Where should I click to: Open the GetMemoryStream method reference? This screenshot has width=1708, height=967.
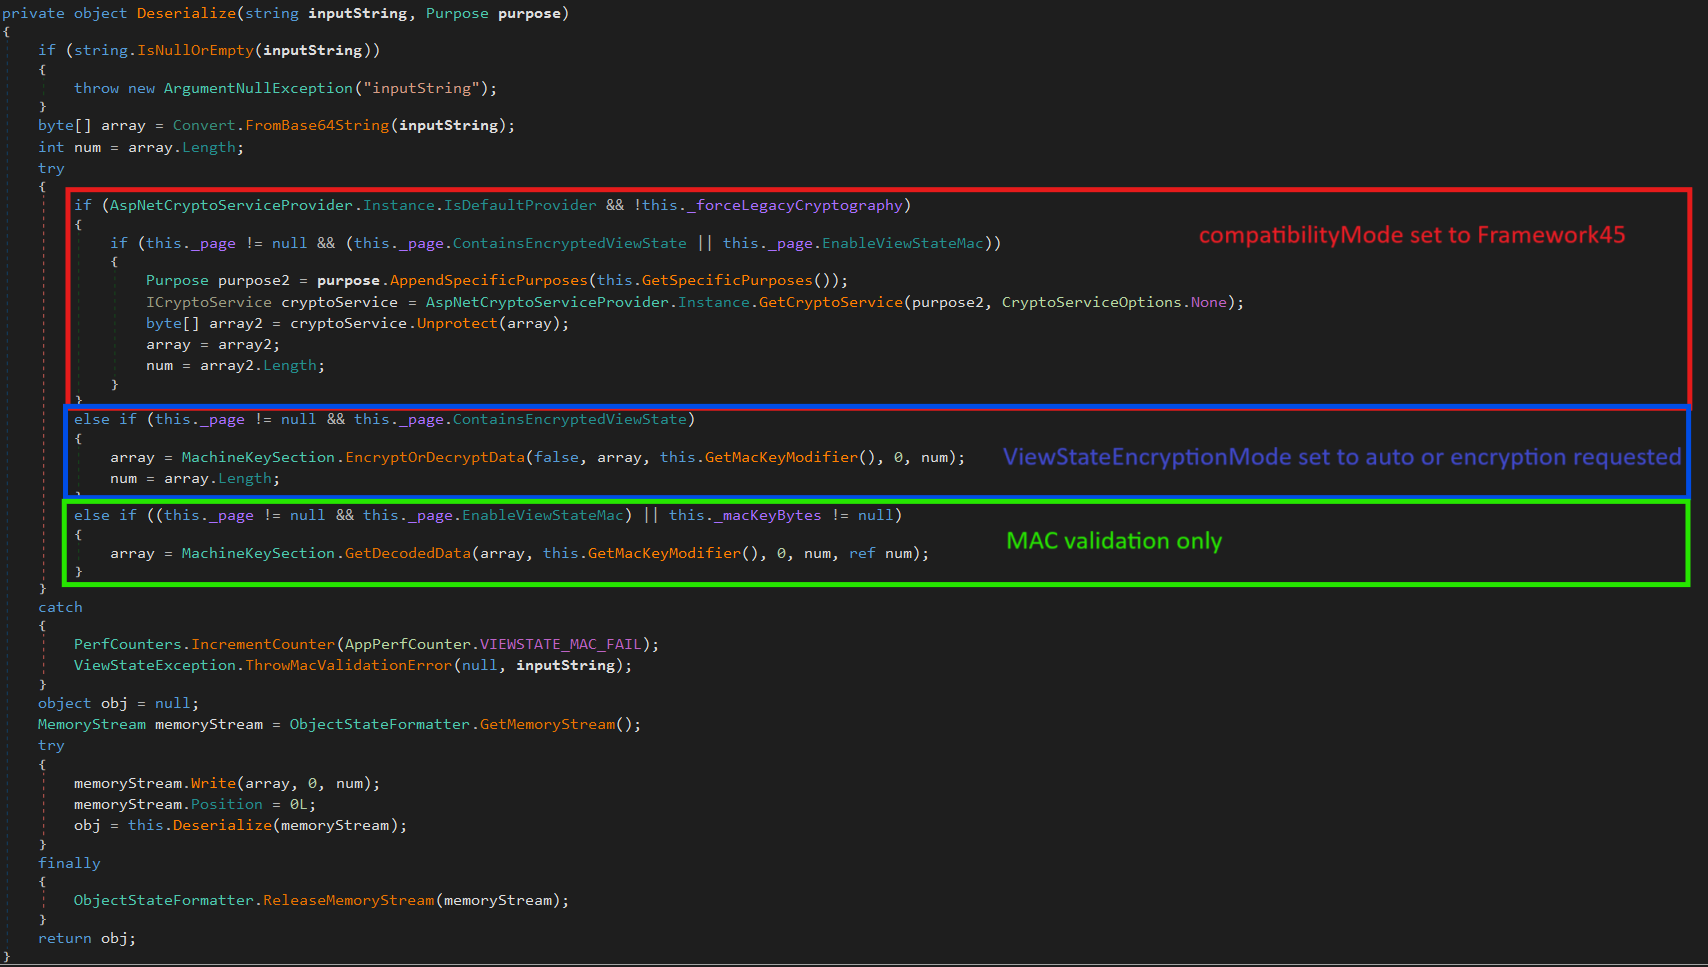click(547, 724)
